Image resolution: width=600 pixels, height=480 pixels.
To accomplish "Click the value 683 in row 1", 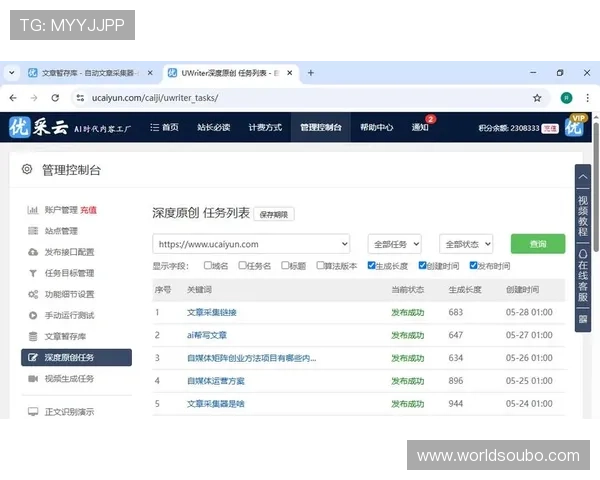I will coord(456,312).
